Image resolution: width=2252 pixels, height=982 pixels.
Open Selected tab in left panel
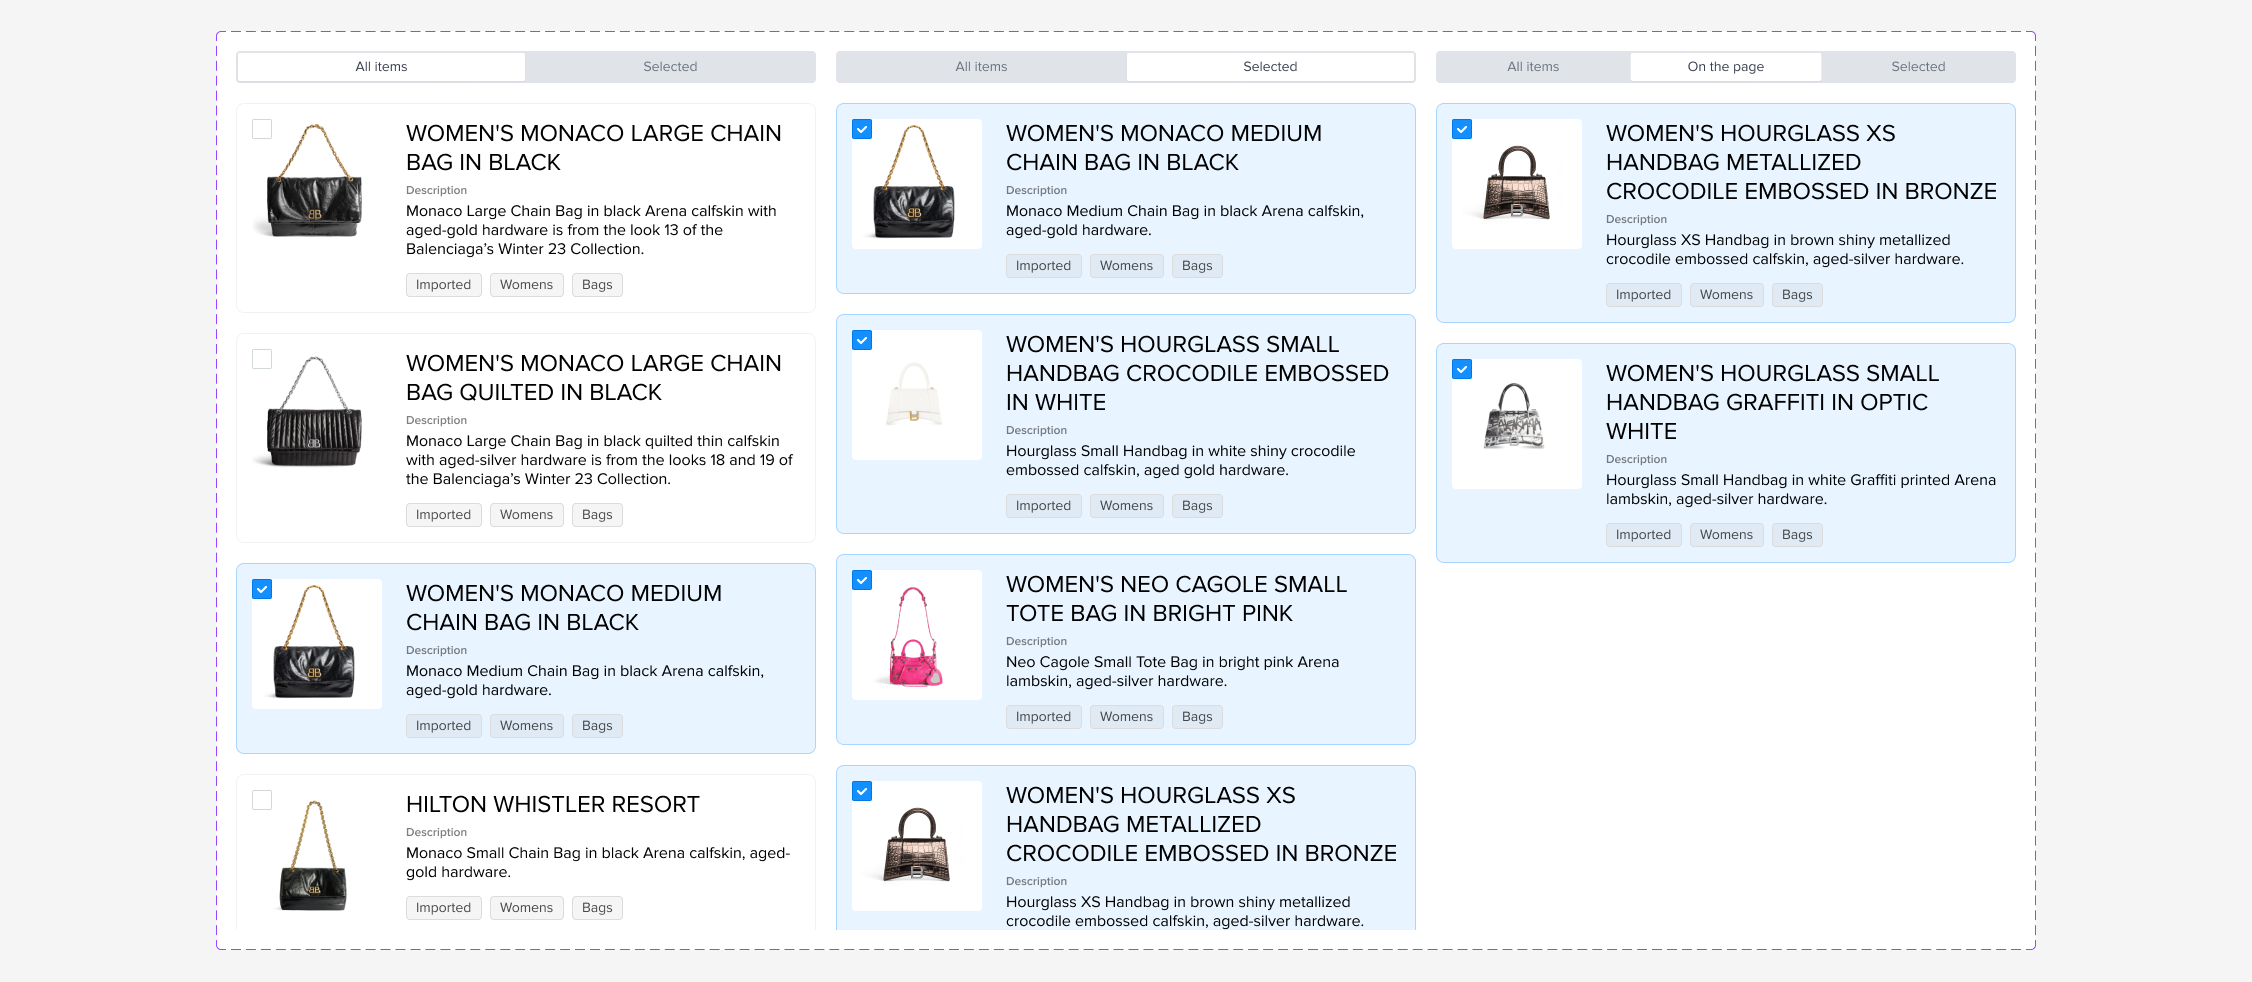tap(670, 67)
